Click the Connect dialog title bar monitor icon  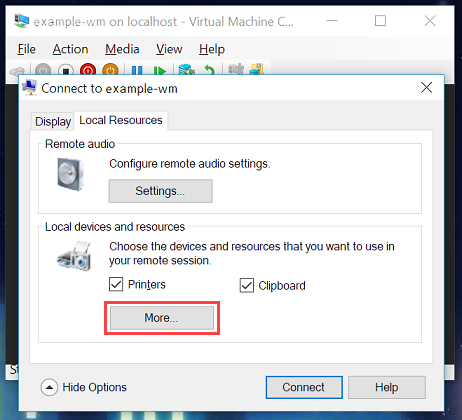[29, 88]
